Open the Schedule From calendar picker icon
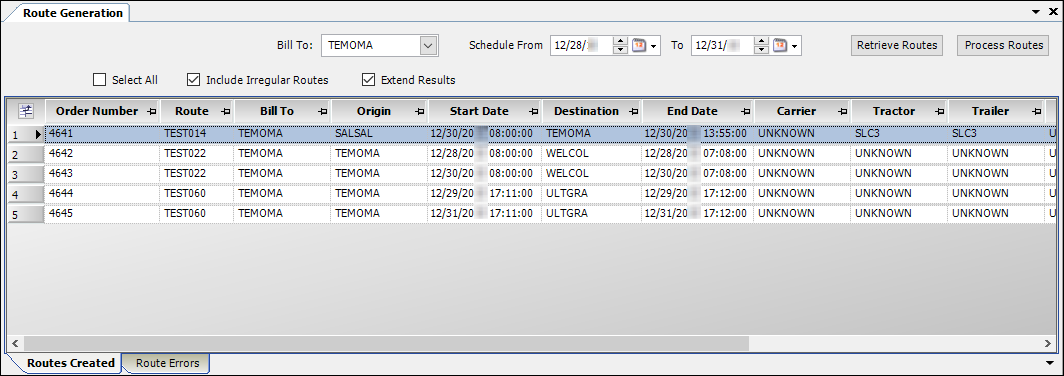The image size is (1064, 376). click(639, 45)
